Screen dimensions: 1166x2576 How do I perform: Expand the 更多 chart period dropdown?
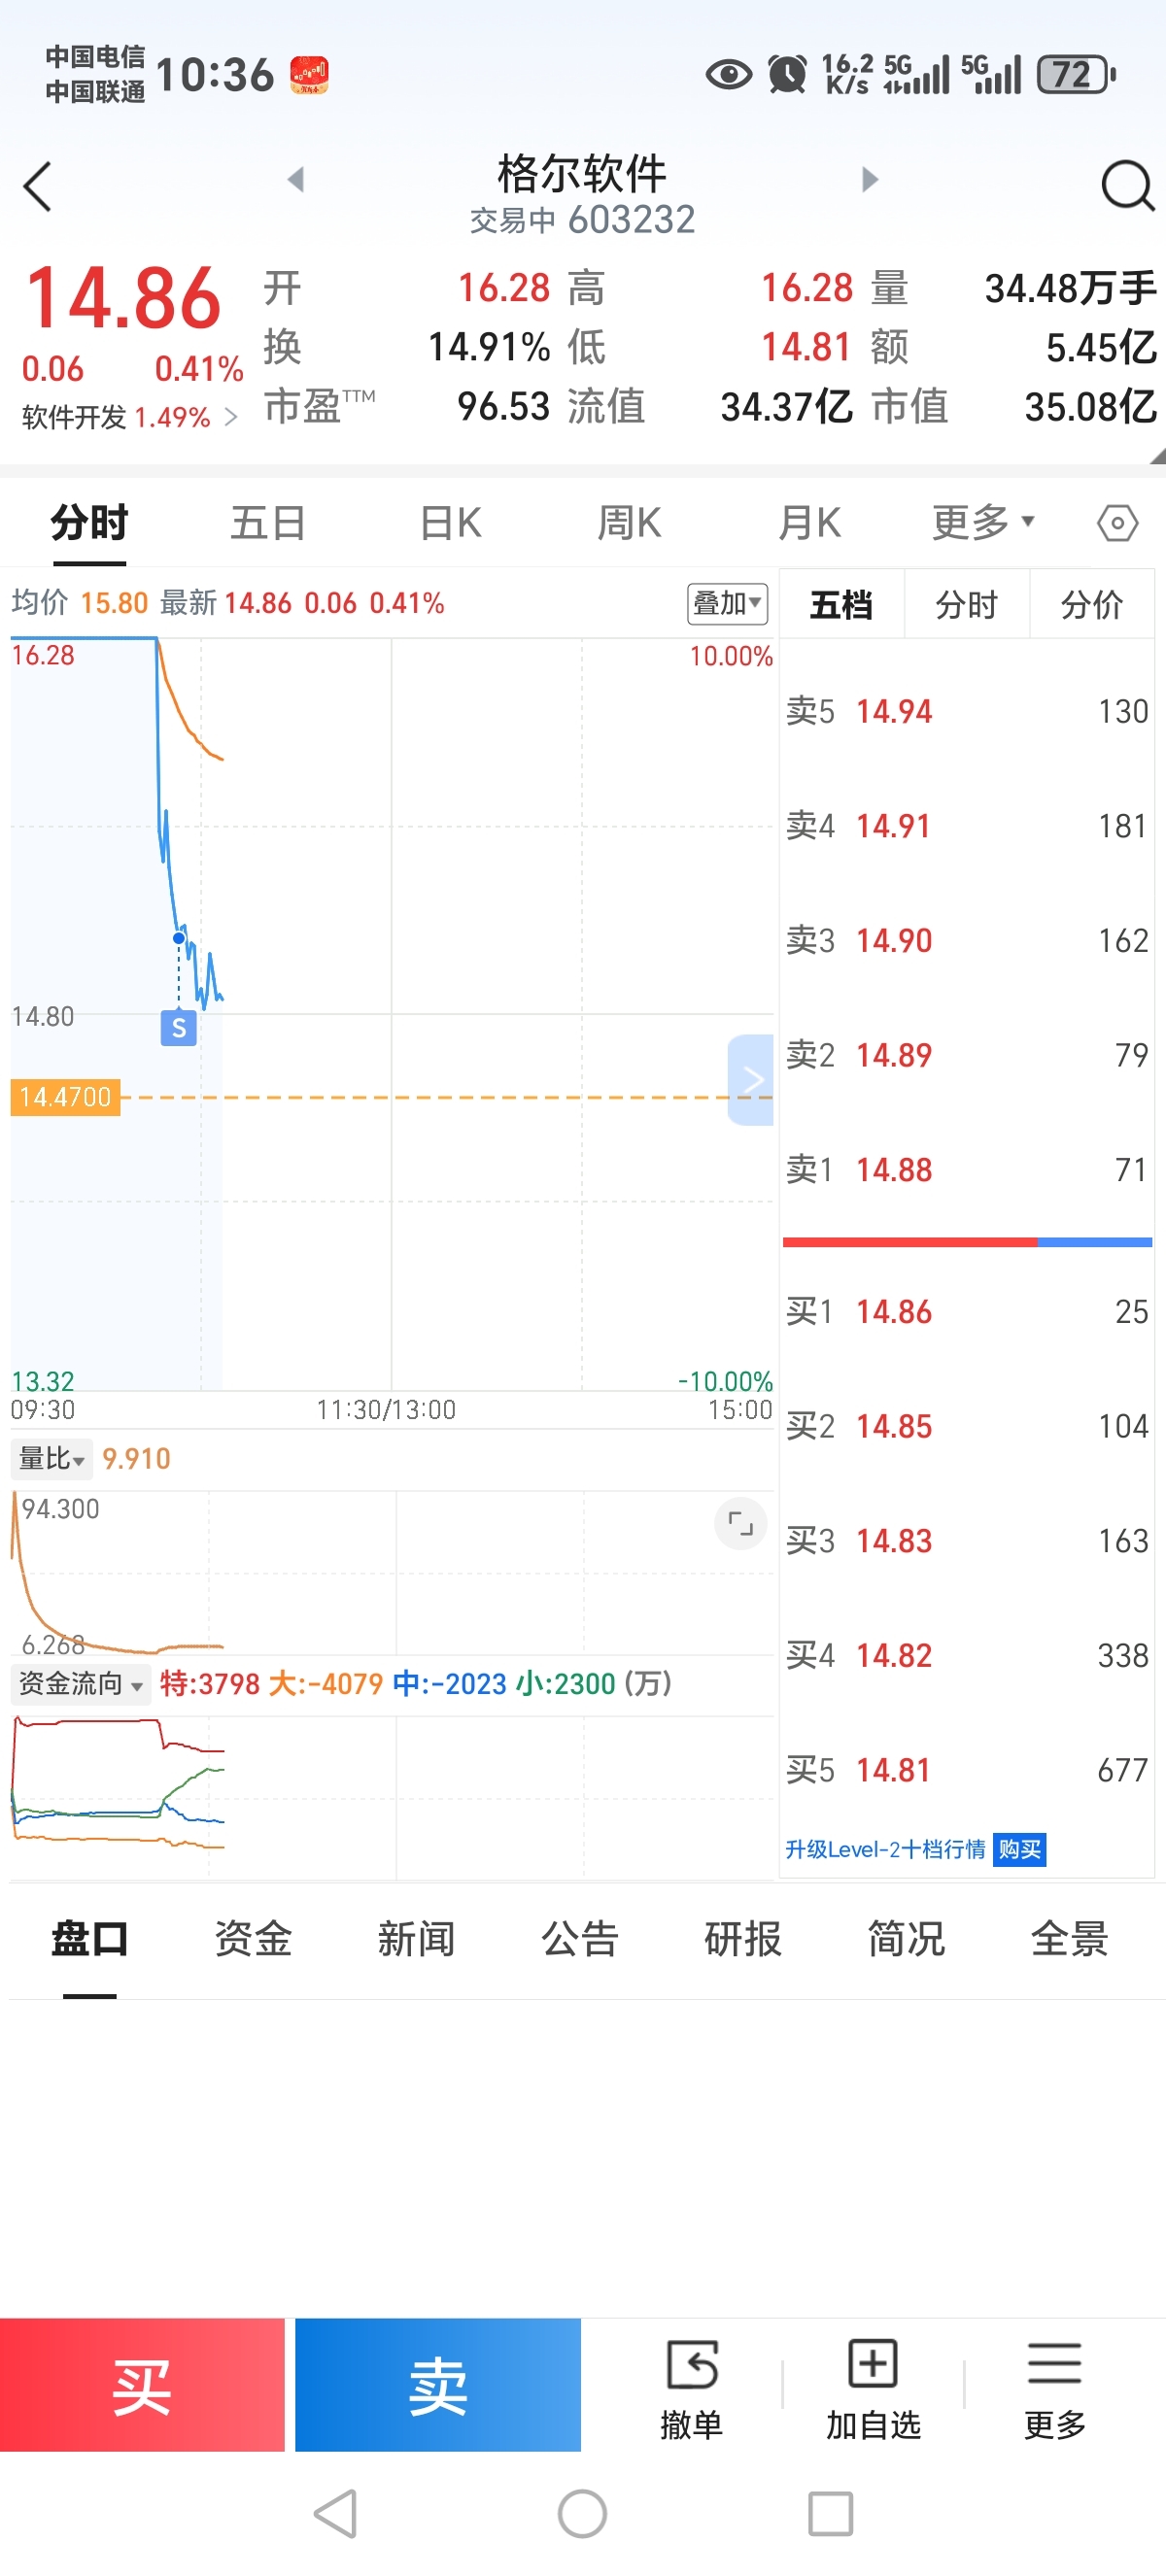point(983,522)
